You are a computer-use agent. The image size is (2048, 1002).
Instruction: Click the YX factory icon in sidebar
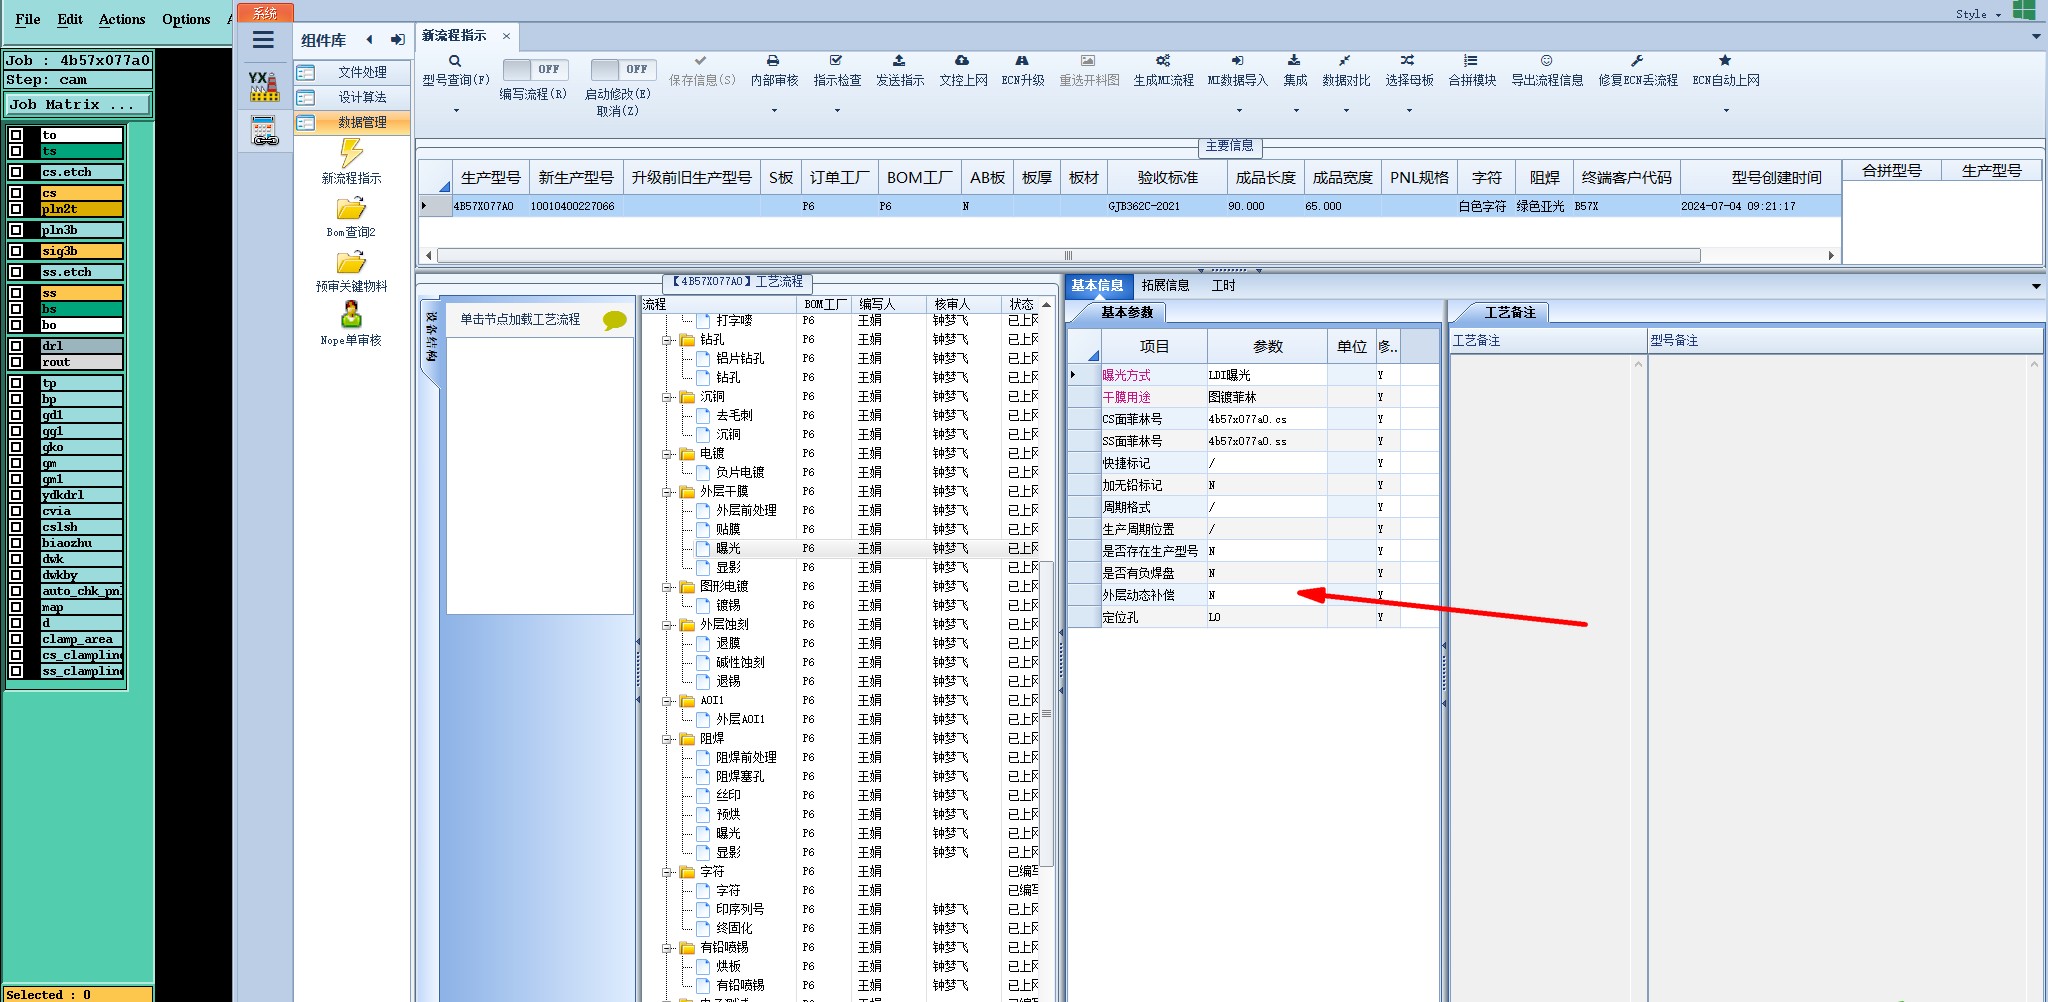click(x=264, y=87)
